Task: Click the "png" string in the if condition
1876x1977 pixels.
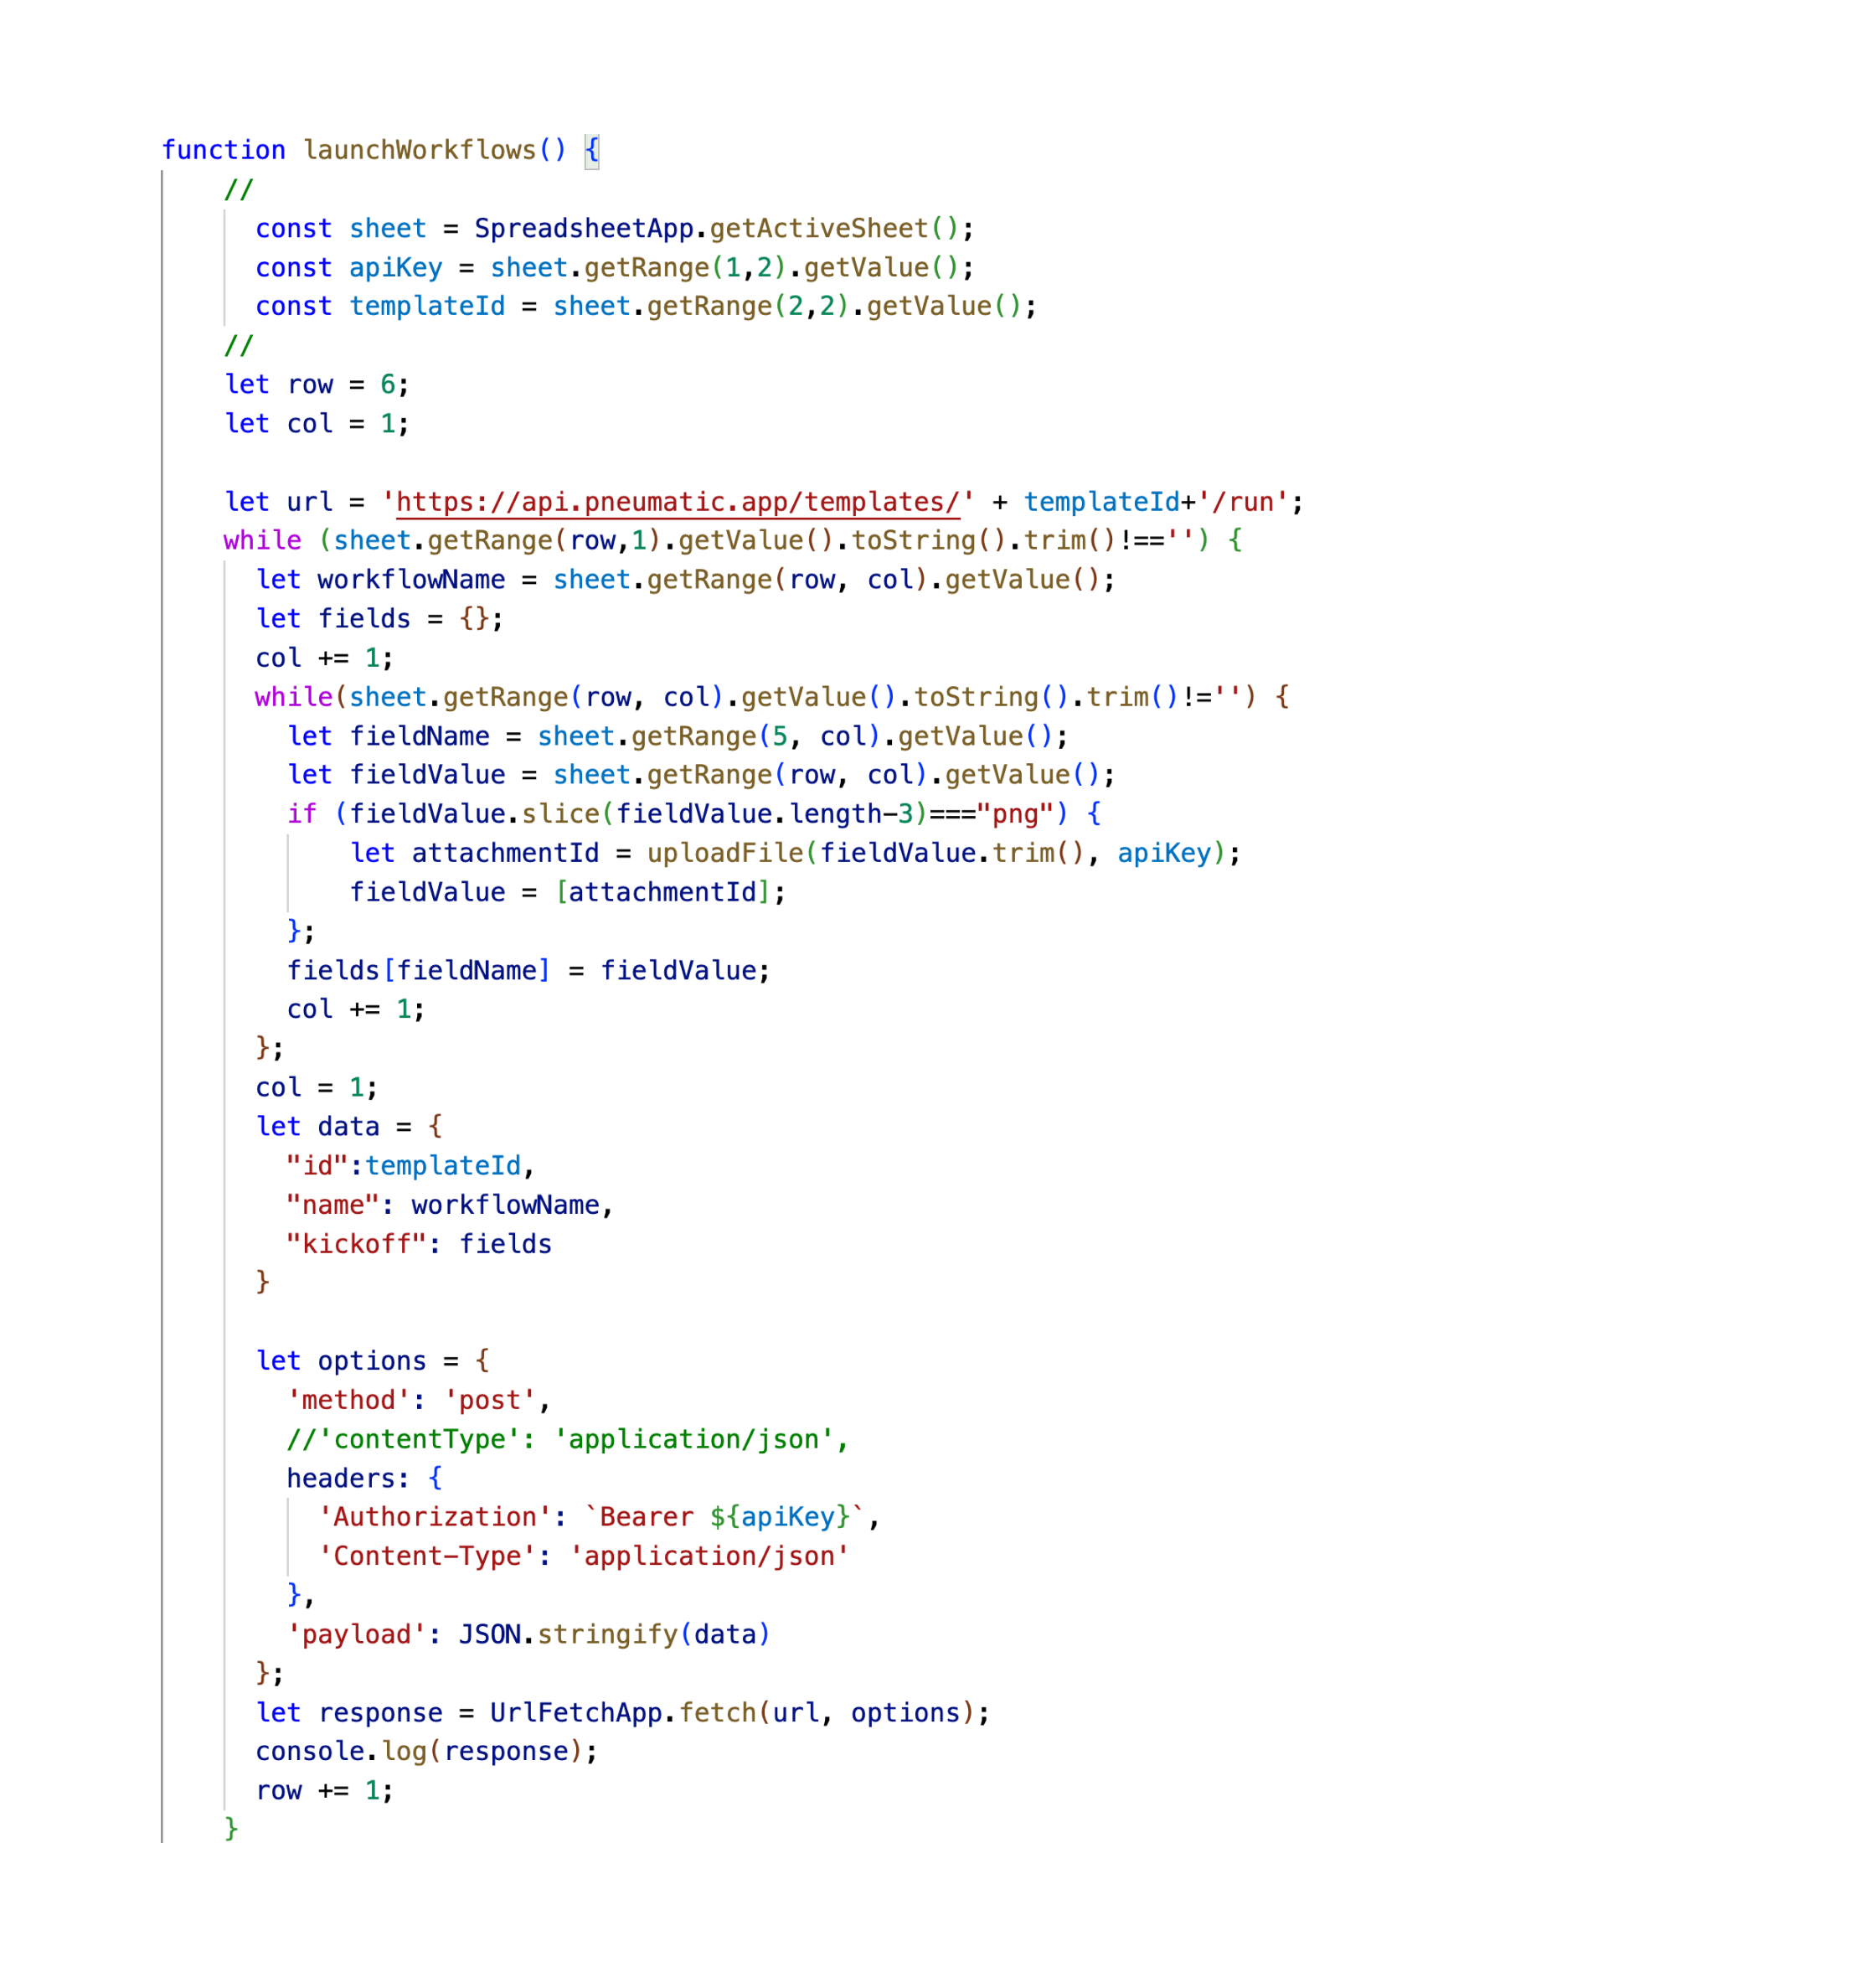Action: [1015, 815]
